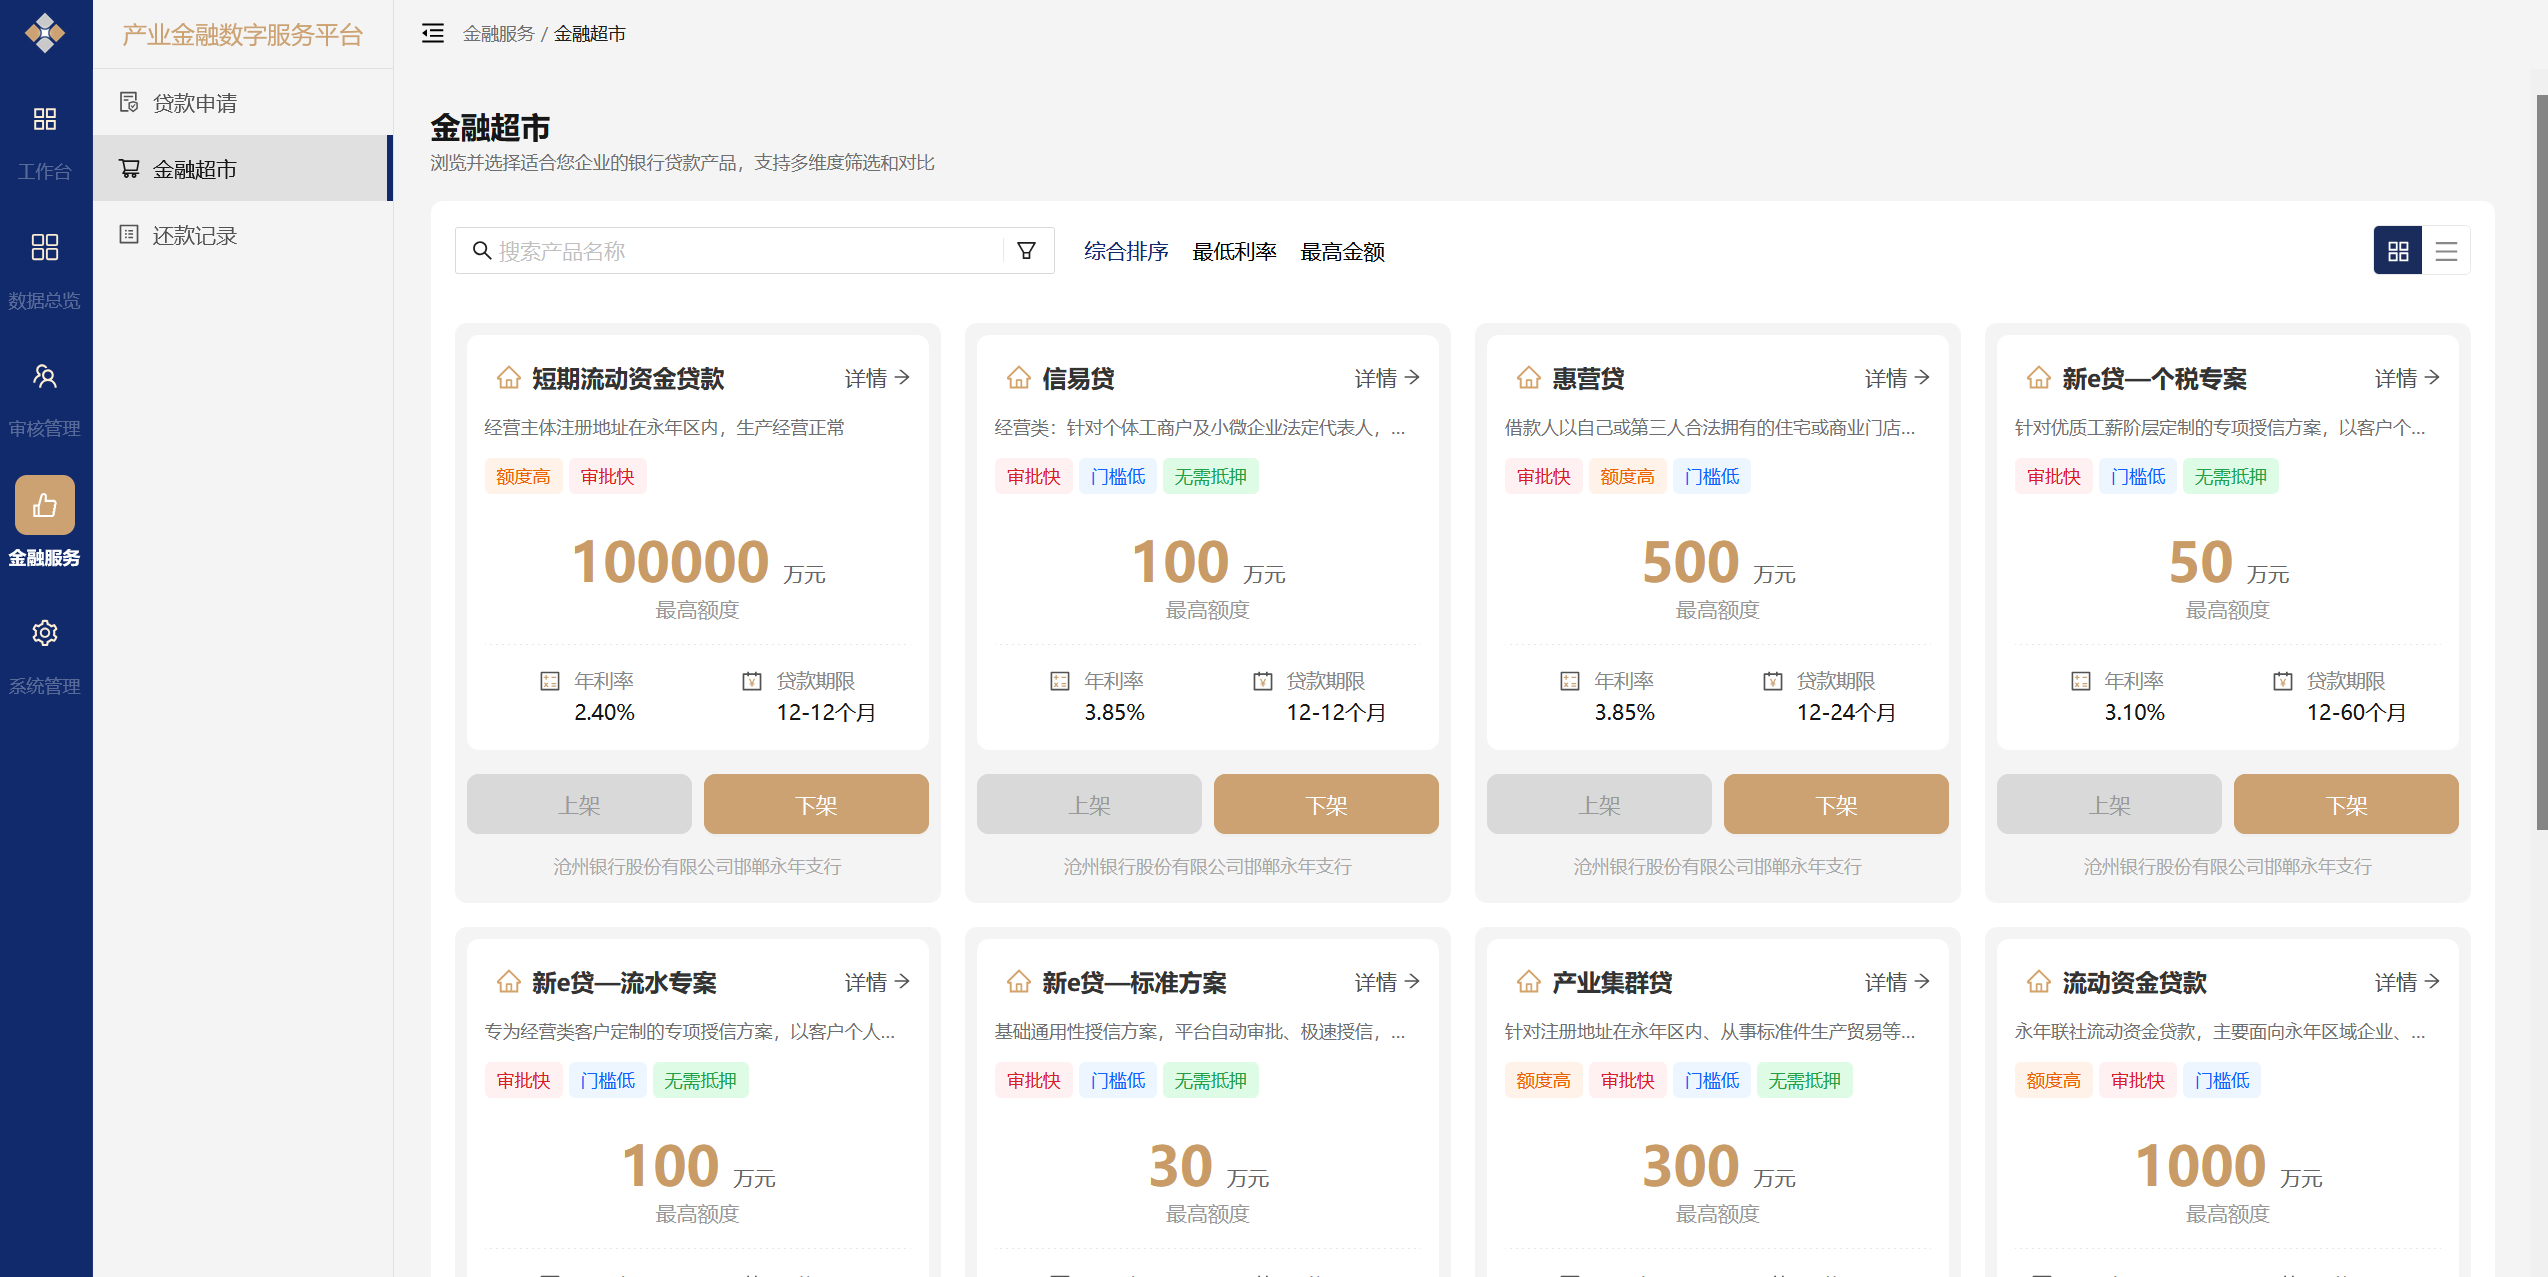This screenshot has width=2548, height=1277.
Task: Sort products by 综合排序
Action: point(1126,252)
